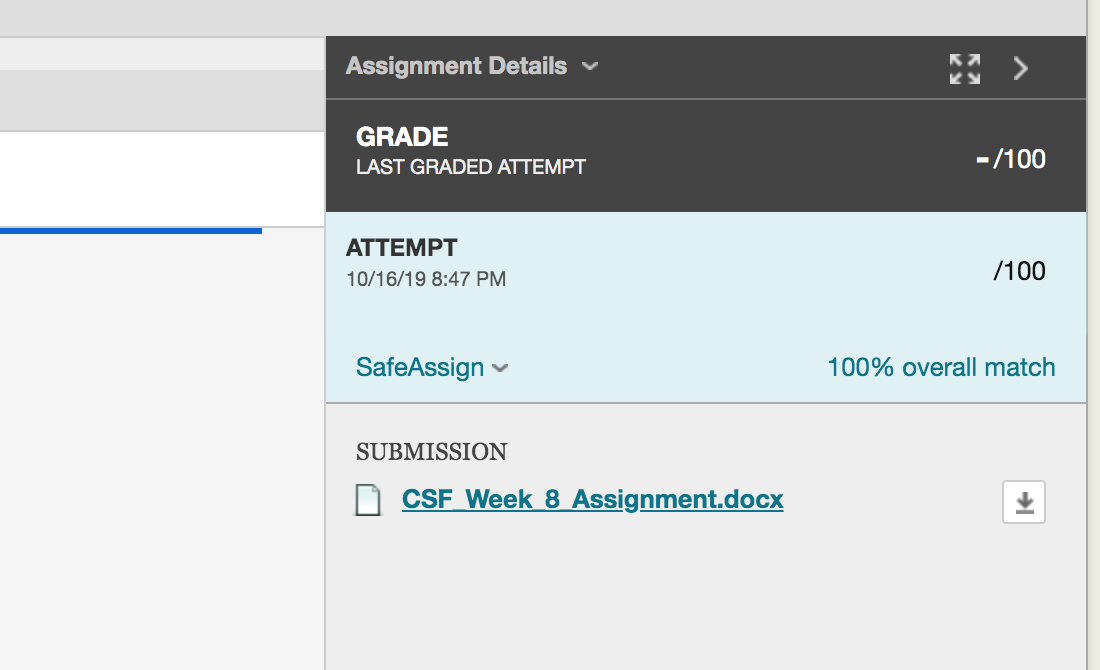1100x670 pixels.
Task: Click the SUBMISSION section heading
Action: [431, 452]
